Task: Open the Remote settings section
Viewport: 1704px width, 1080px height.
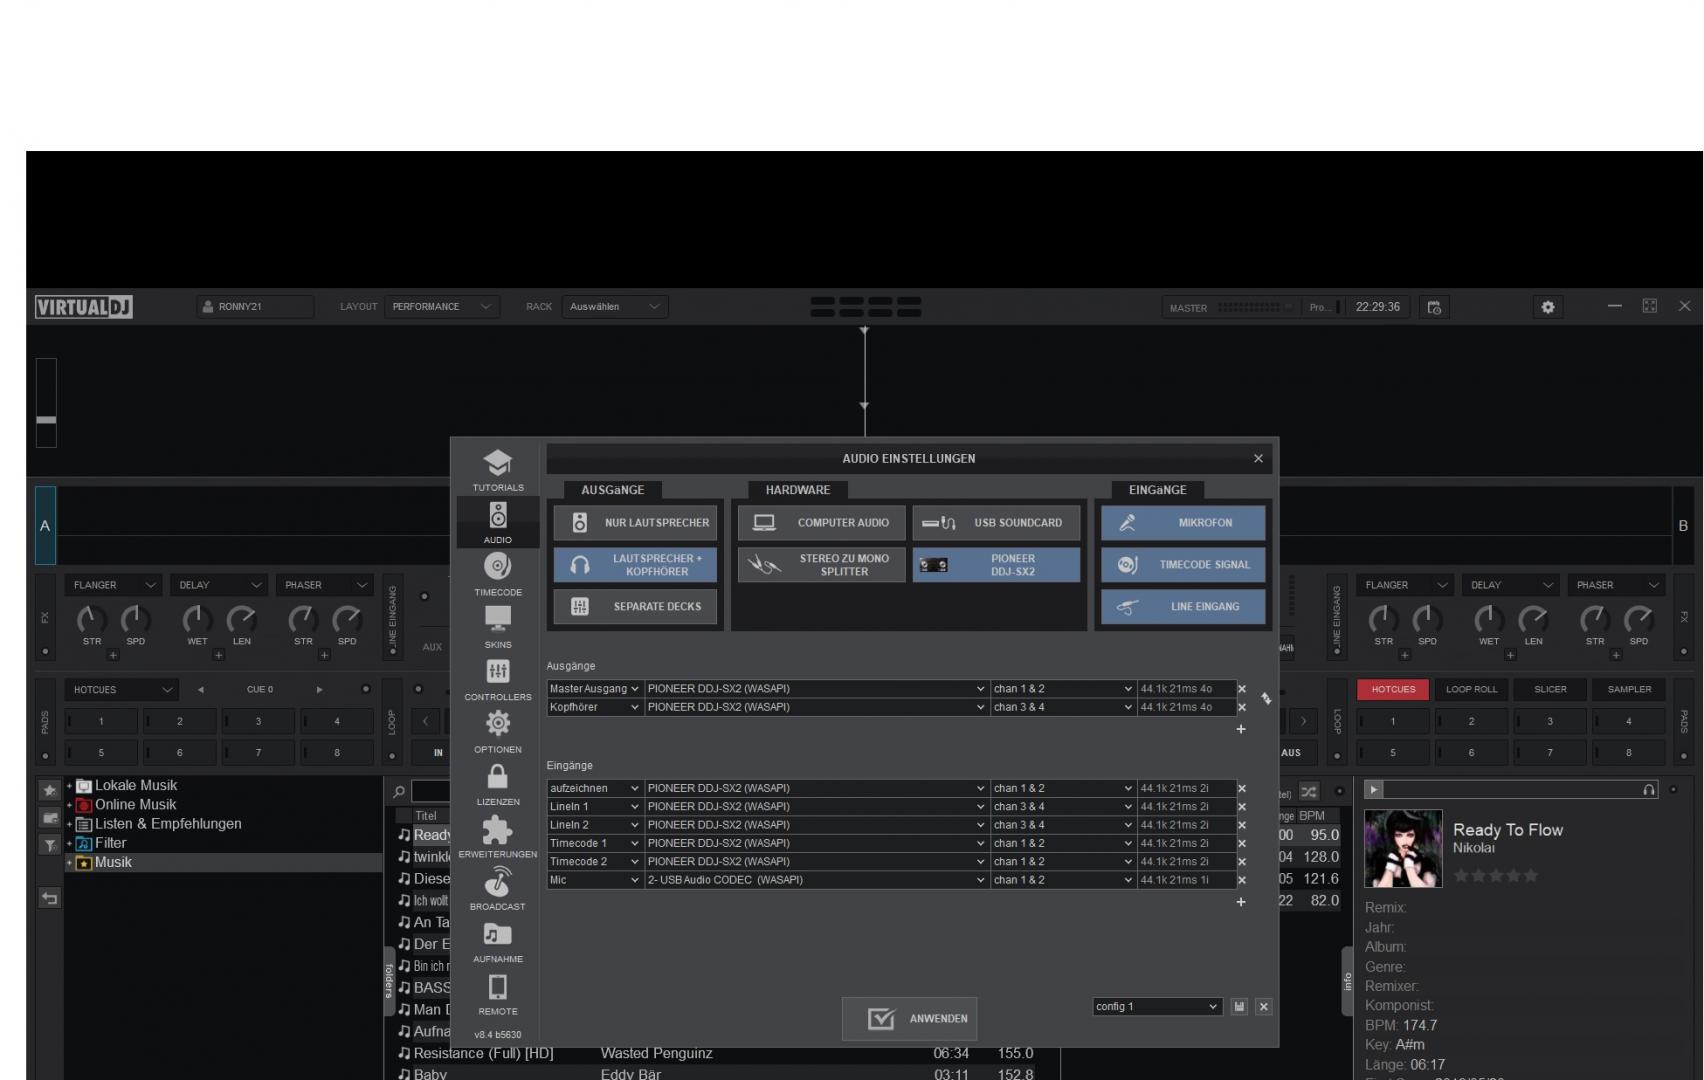Action: (498, 994)
